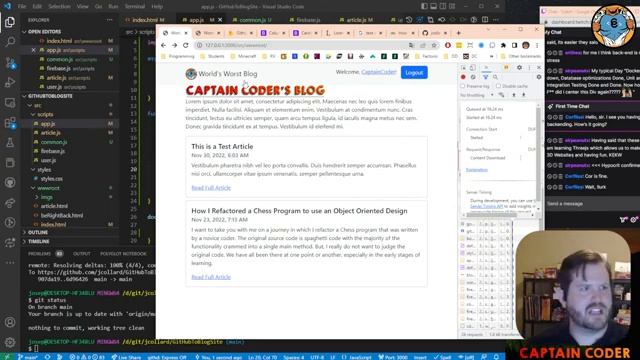Expand the Outline section
640x360 pixels.
38,232
